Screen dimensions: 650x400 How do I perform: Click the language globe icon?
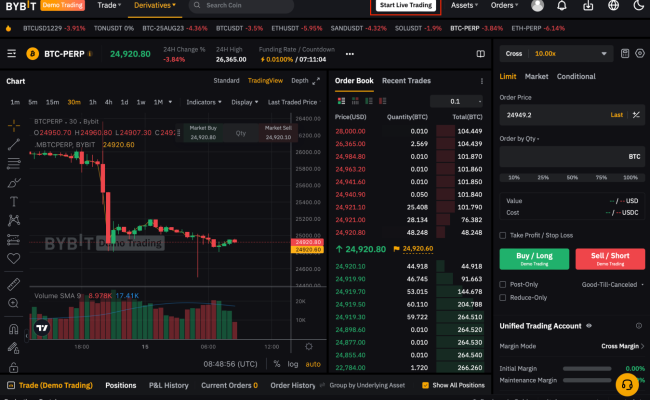click(x=613, y=6)
